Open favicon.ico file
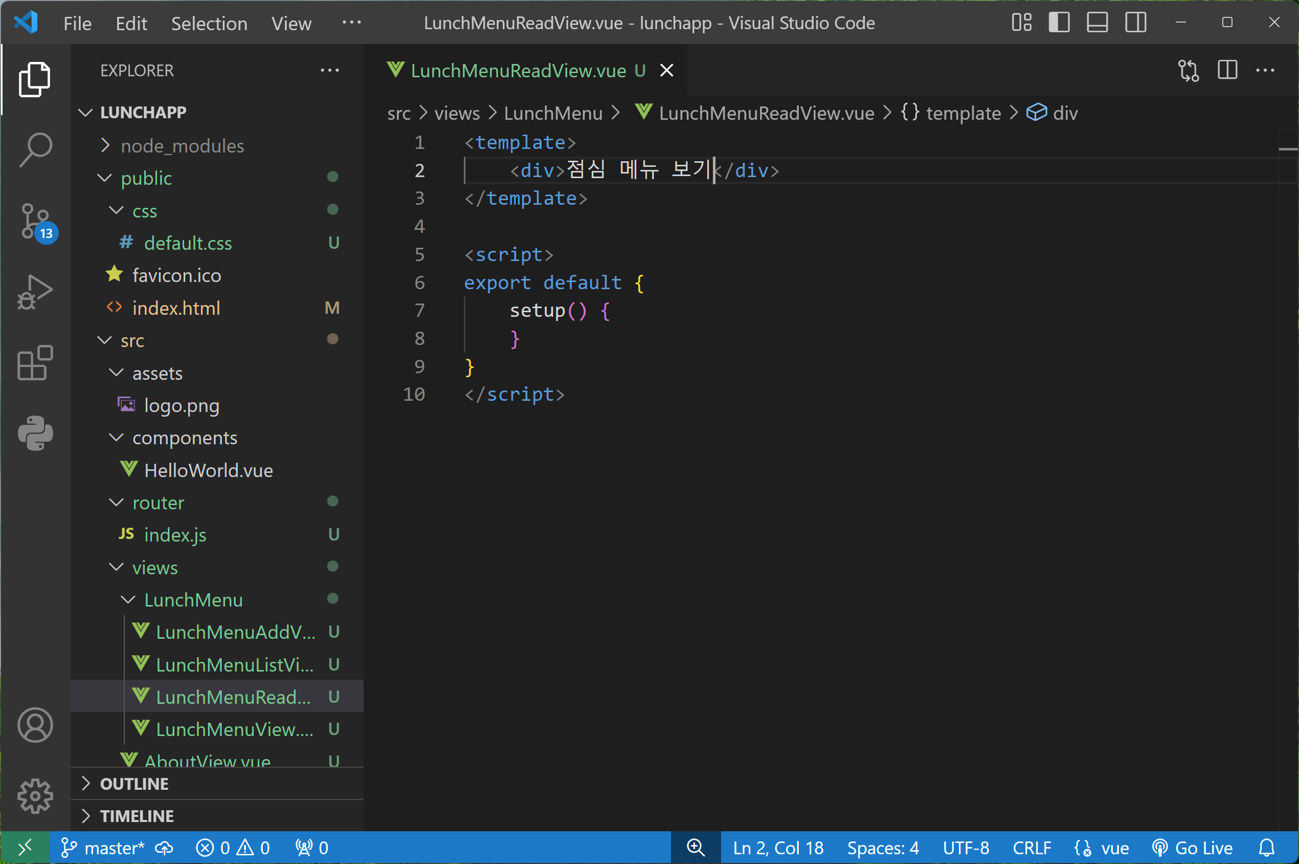The image size is (1299, 864). point(217,275)
